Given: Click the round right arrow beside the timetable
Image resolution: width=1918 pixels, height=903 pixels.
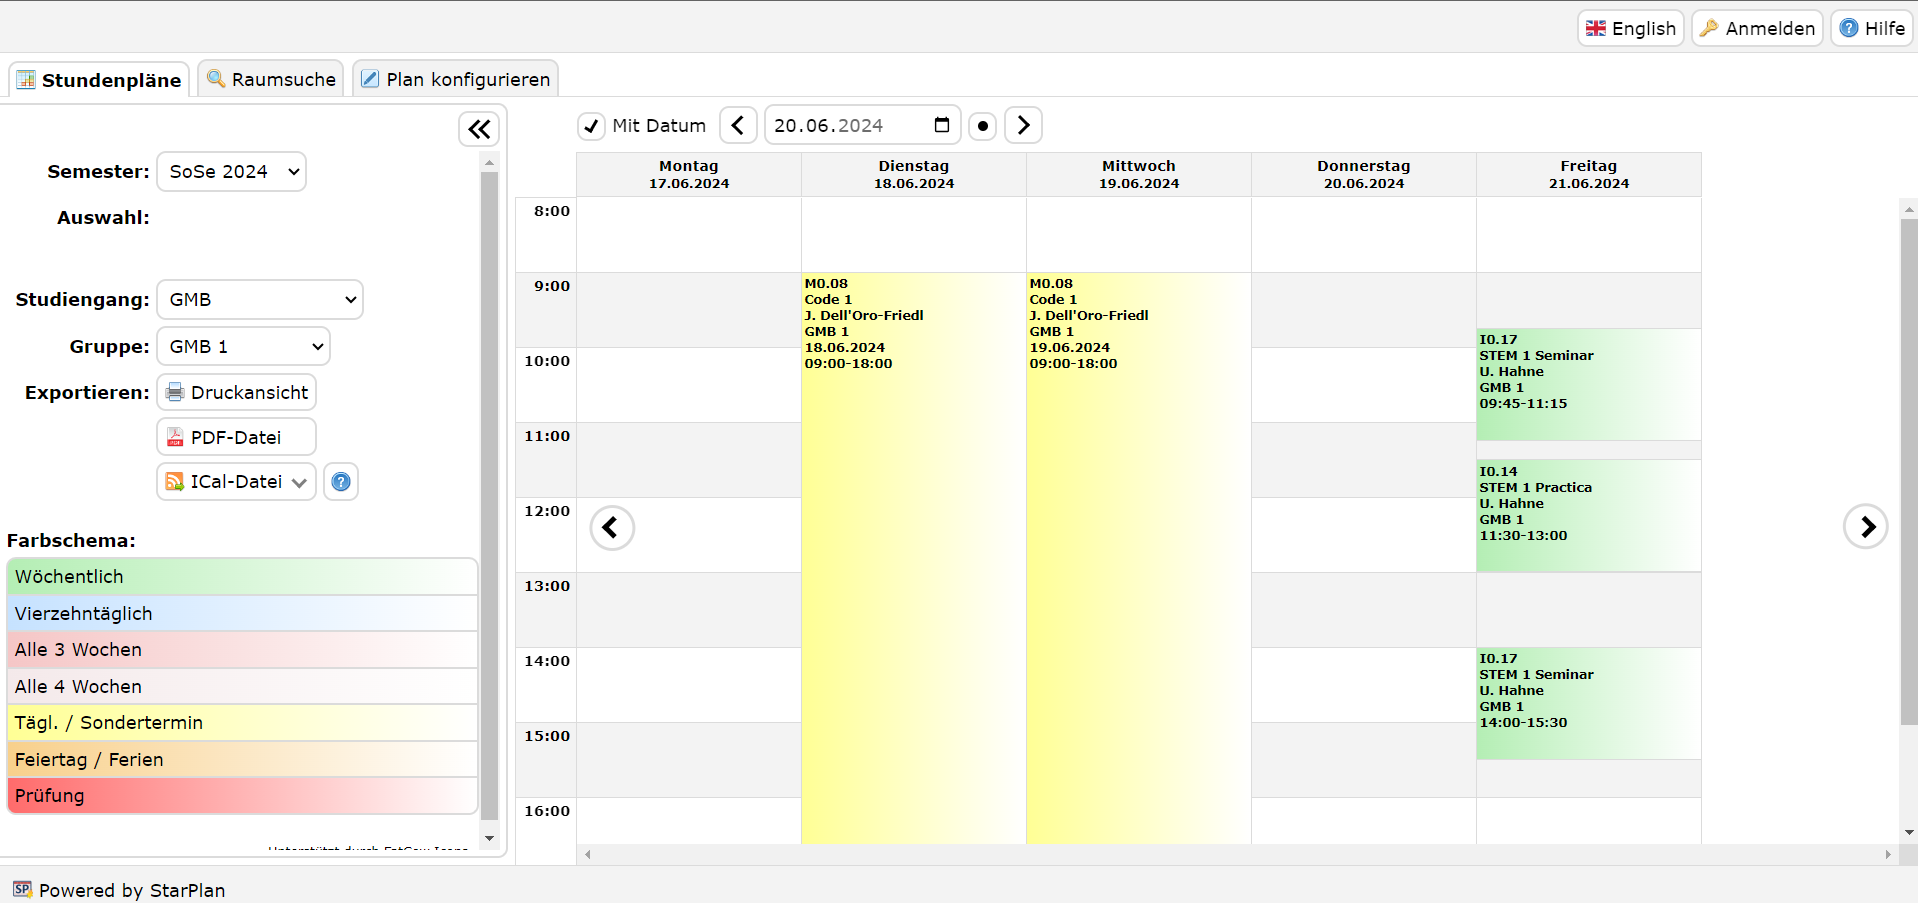Looking at the screenshot, I should [1865, 527].
